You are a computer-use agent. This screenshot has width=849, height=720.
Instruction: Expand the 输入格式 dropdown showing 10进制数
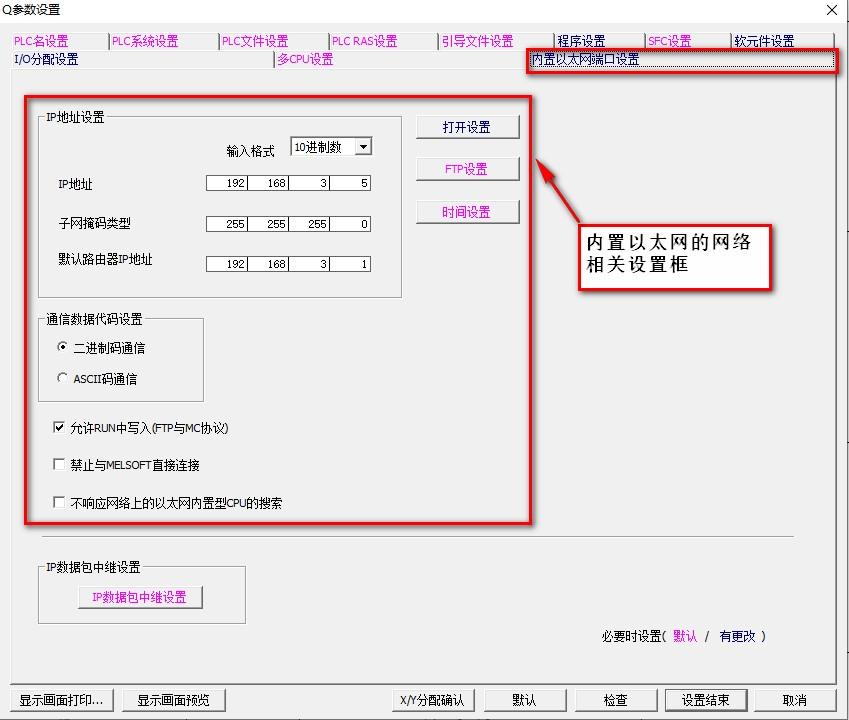click(x=363, y=147)
